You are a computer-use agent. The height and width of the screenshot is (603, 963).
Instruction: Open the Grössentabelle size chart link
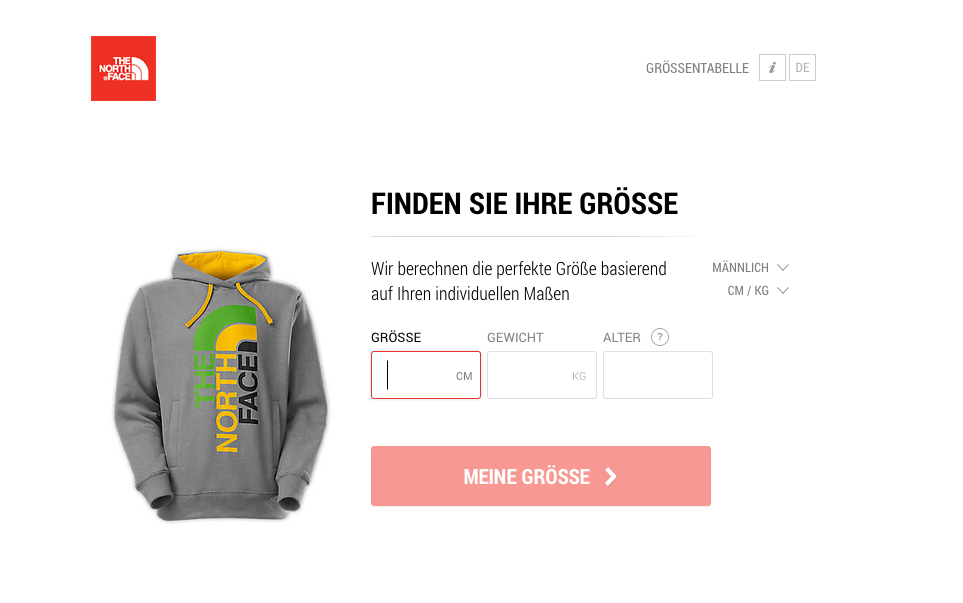(x=697, y=68)
